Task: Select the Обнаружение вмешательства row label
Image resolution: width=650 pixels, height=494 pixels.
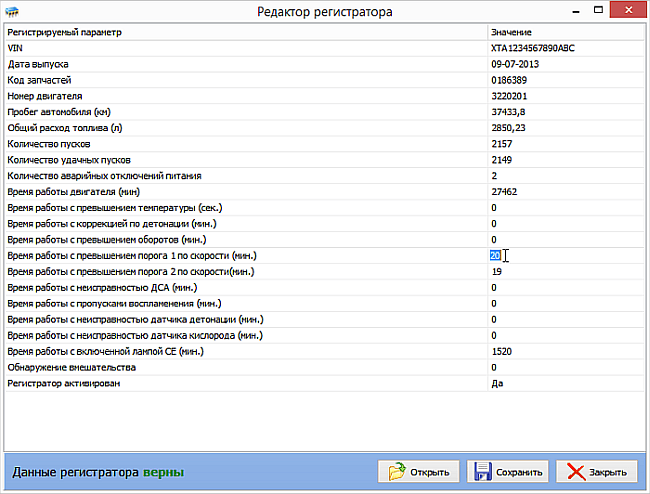Action: tap(71, 367)
